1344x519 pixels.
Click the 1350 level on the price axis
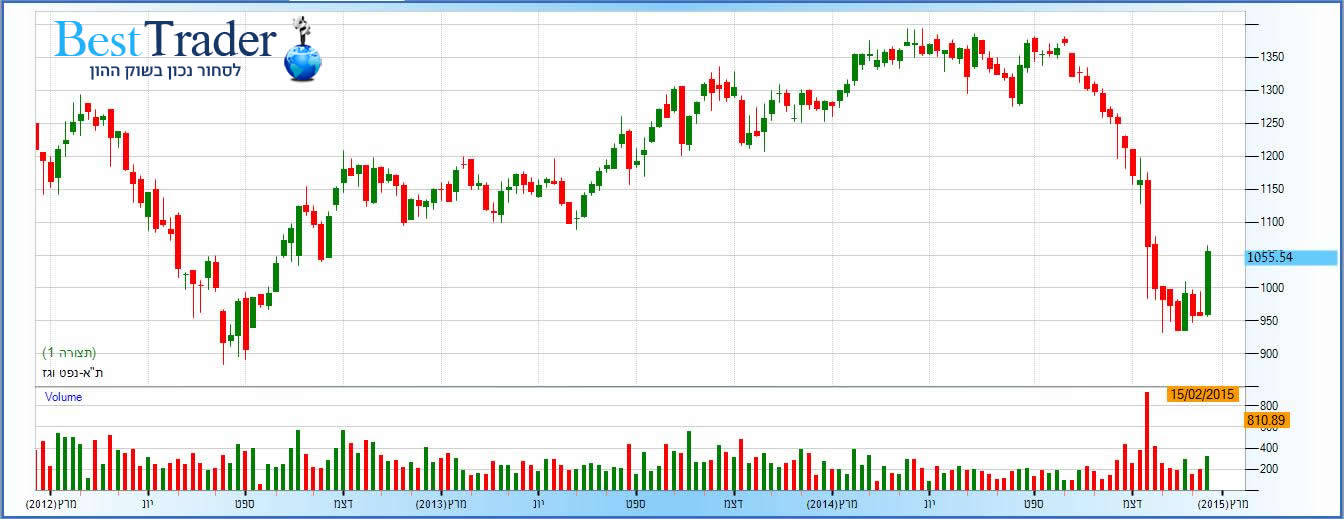click(1270, 57)
